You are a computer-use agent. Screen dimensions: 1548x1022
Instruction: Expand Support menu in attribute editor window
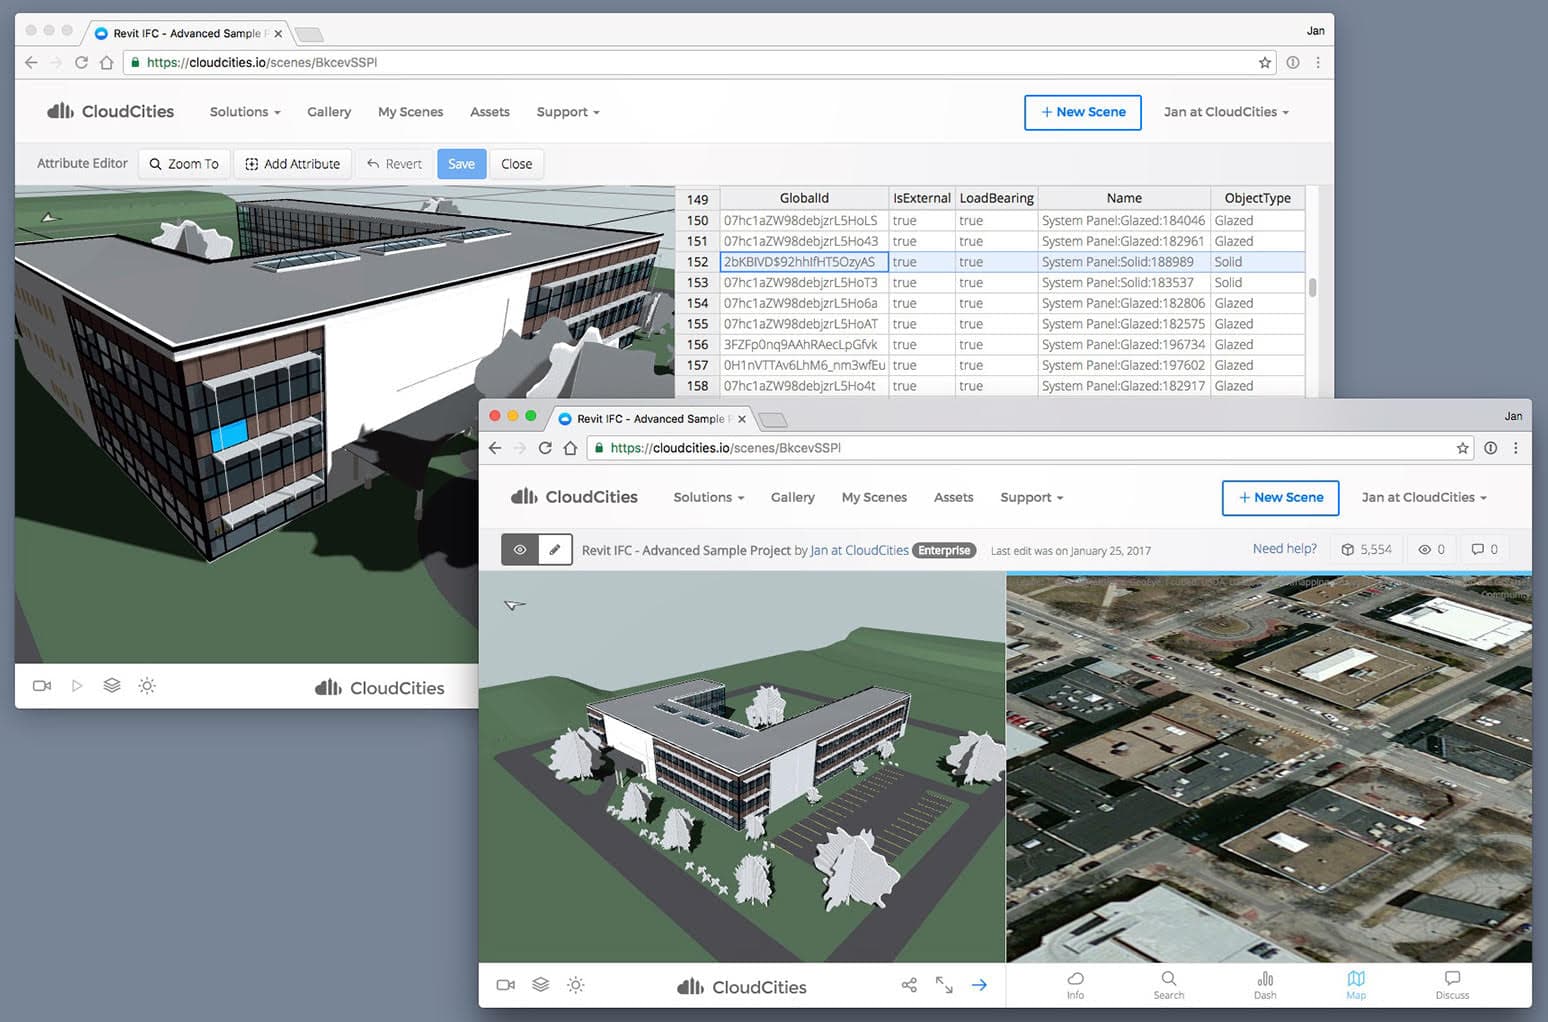click(568, 112)
